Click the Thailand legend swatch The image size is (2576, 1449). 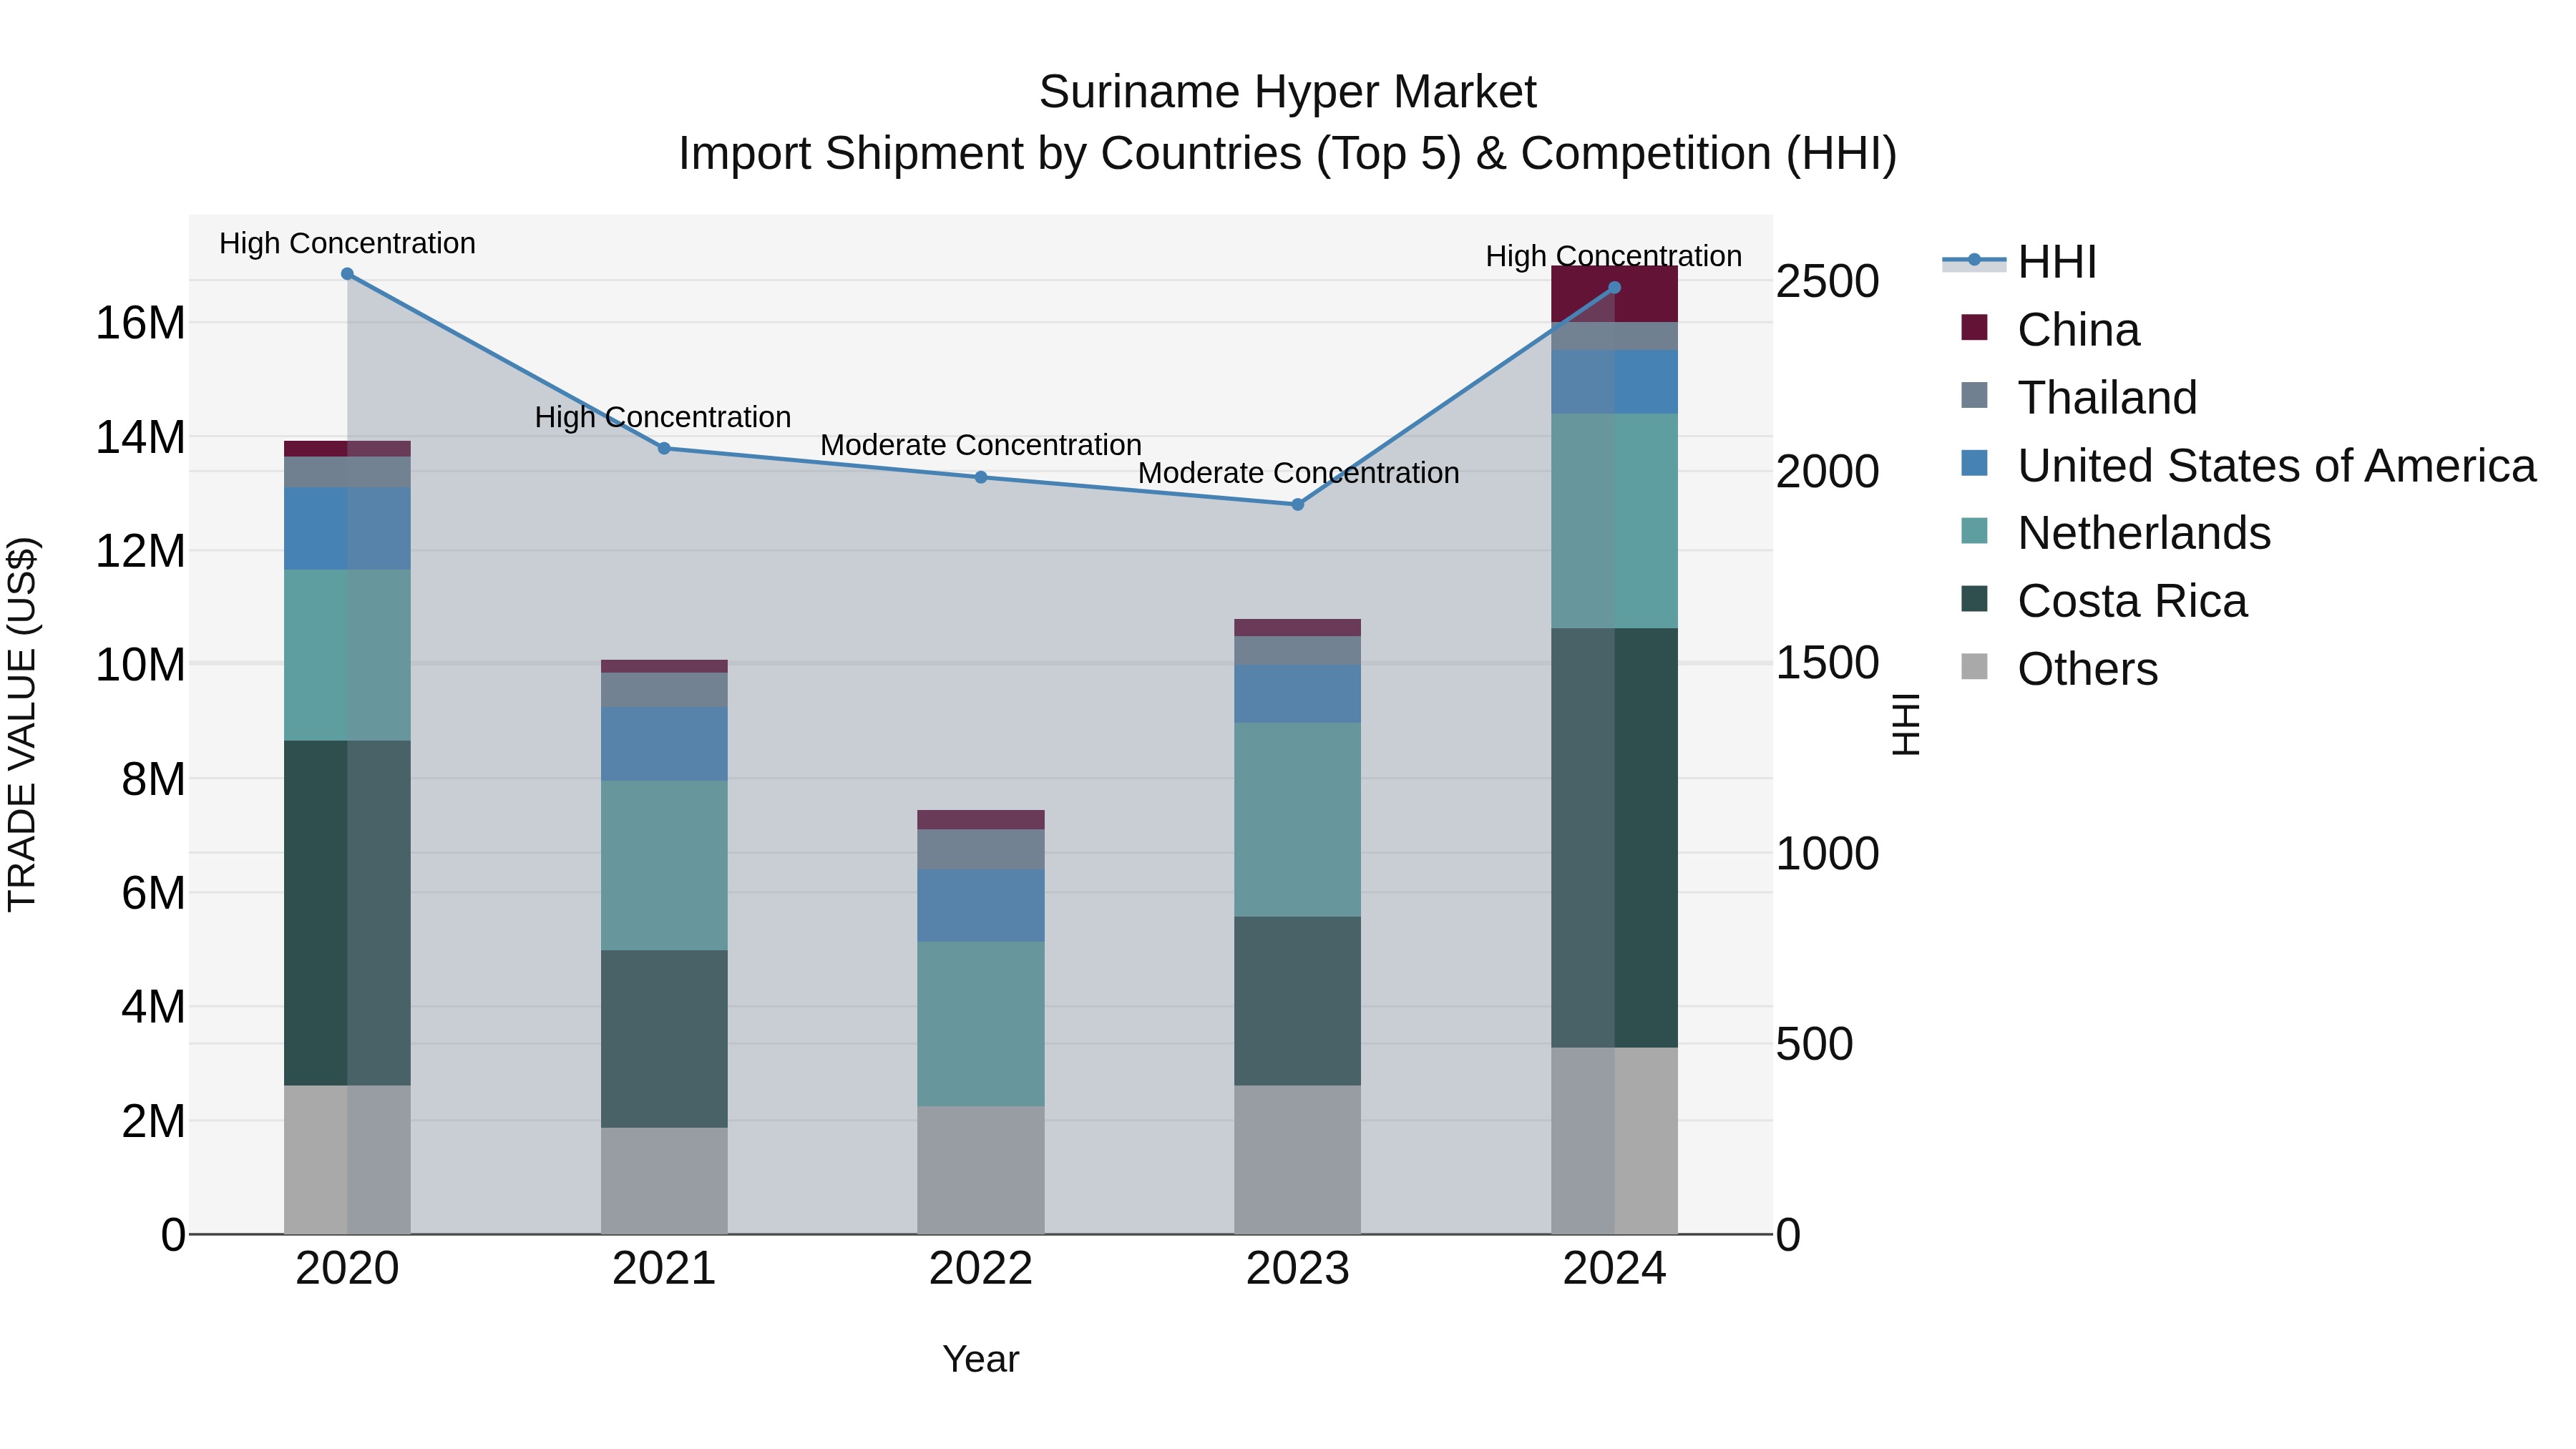click(x=1974, y=395)
